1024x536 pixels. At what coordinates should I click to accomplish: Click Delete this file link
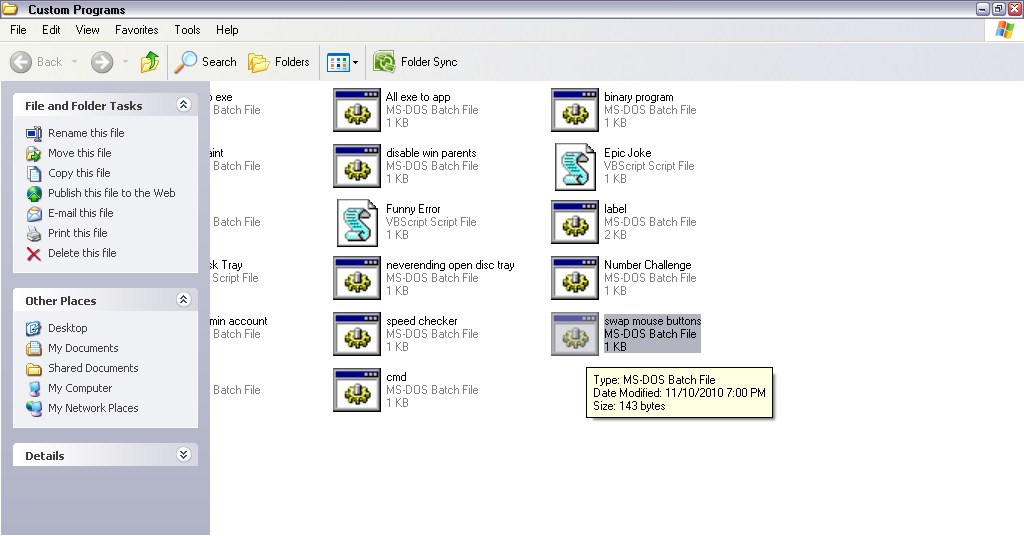point(82,253)
